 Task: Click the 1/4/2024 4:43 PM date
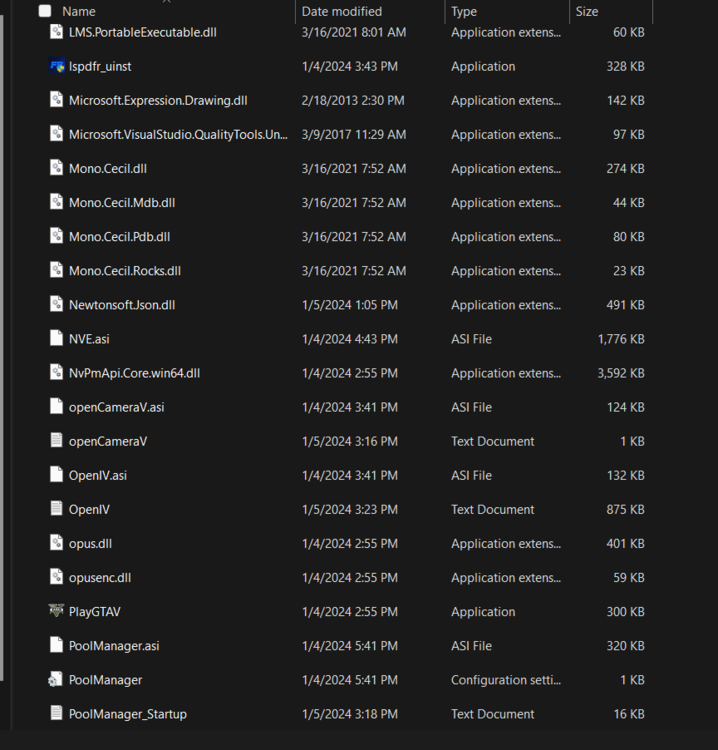[350, 339]
